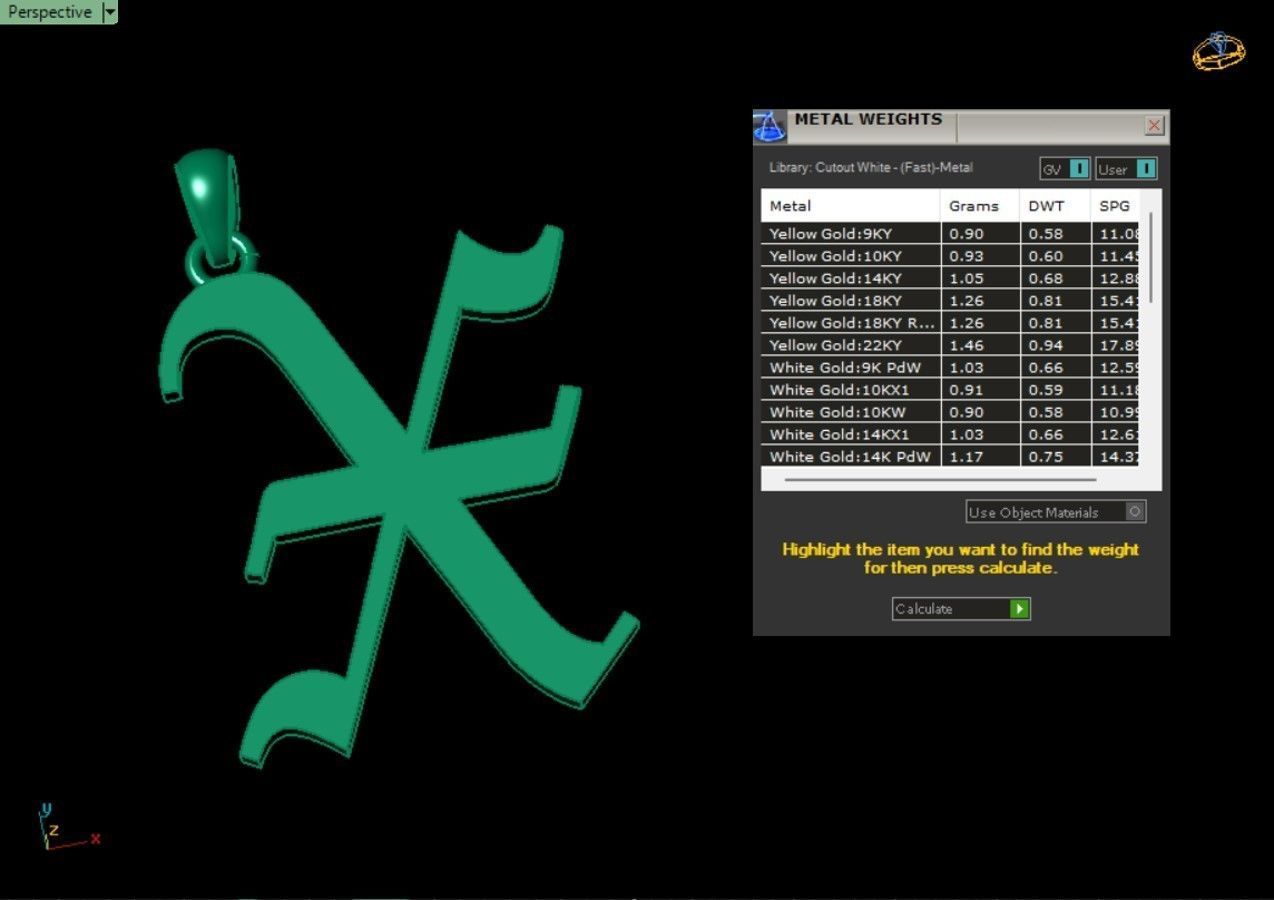Click the 0.94 DWT value for 22KY
Viewport: 1274px width, 900px height.
tap(1045, 345)
